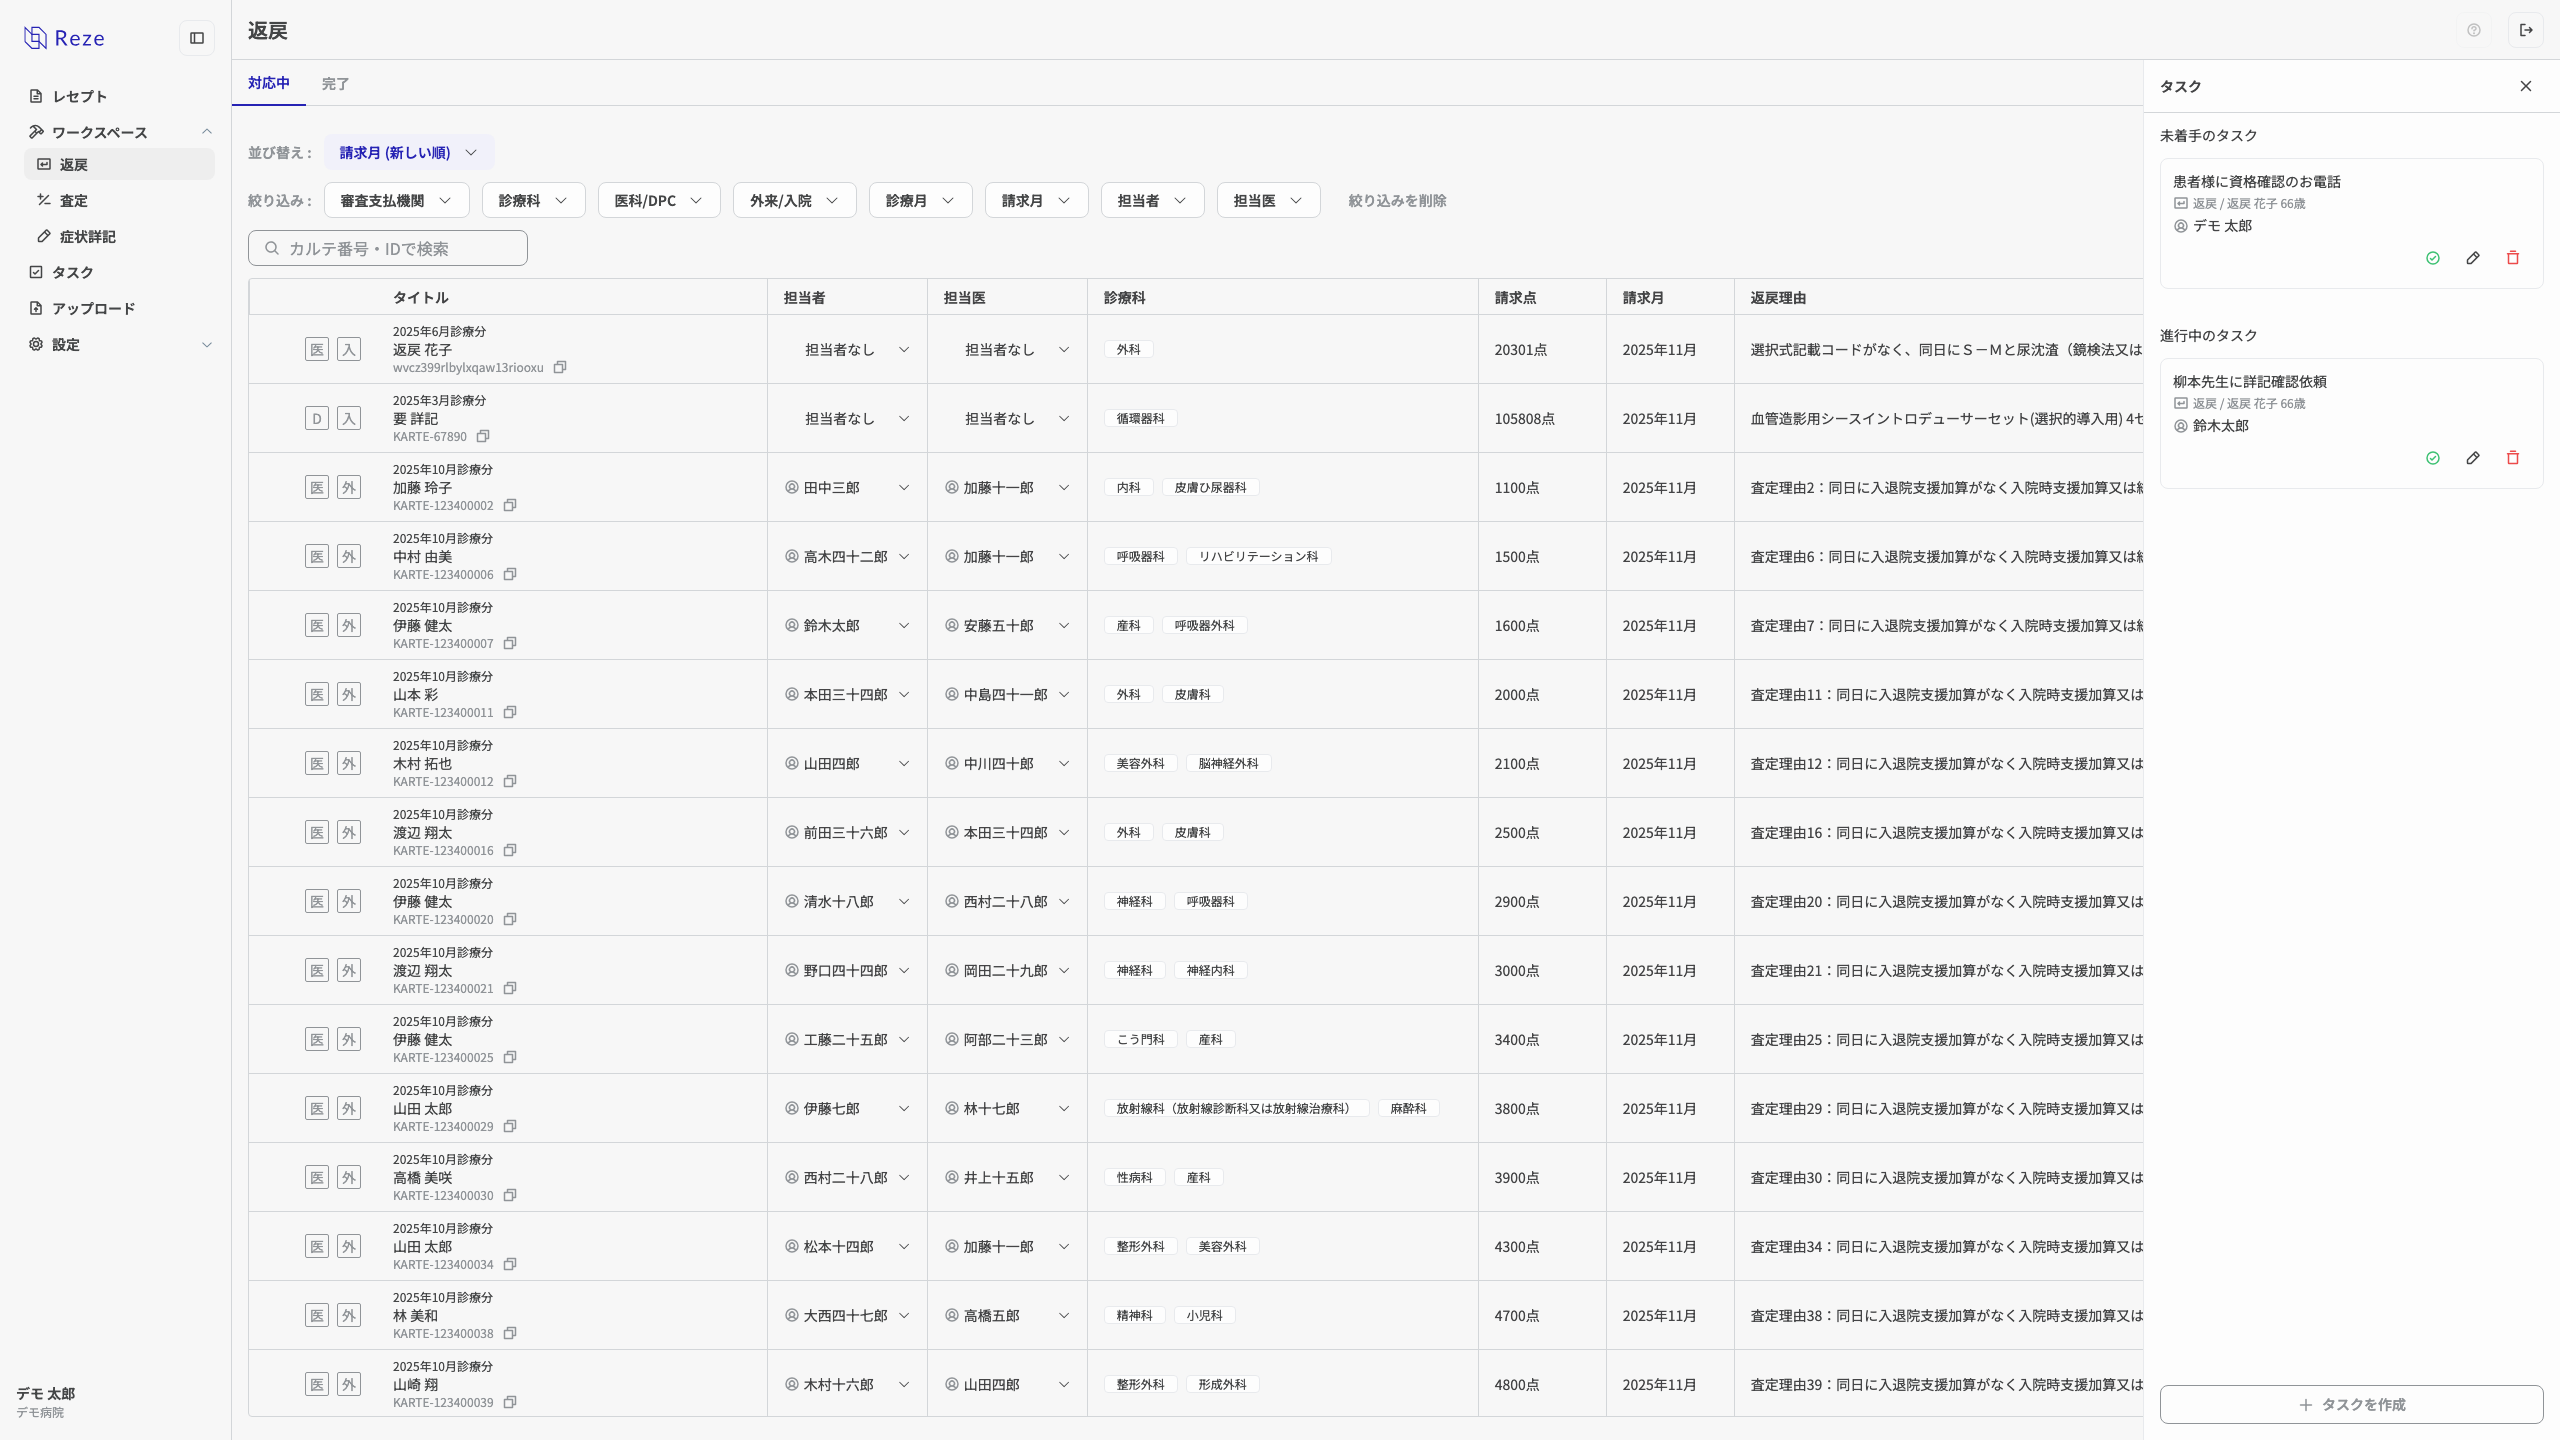Open the 担当者 dropdown for 加藤 玲子

(x=847, y=487)
